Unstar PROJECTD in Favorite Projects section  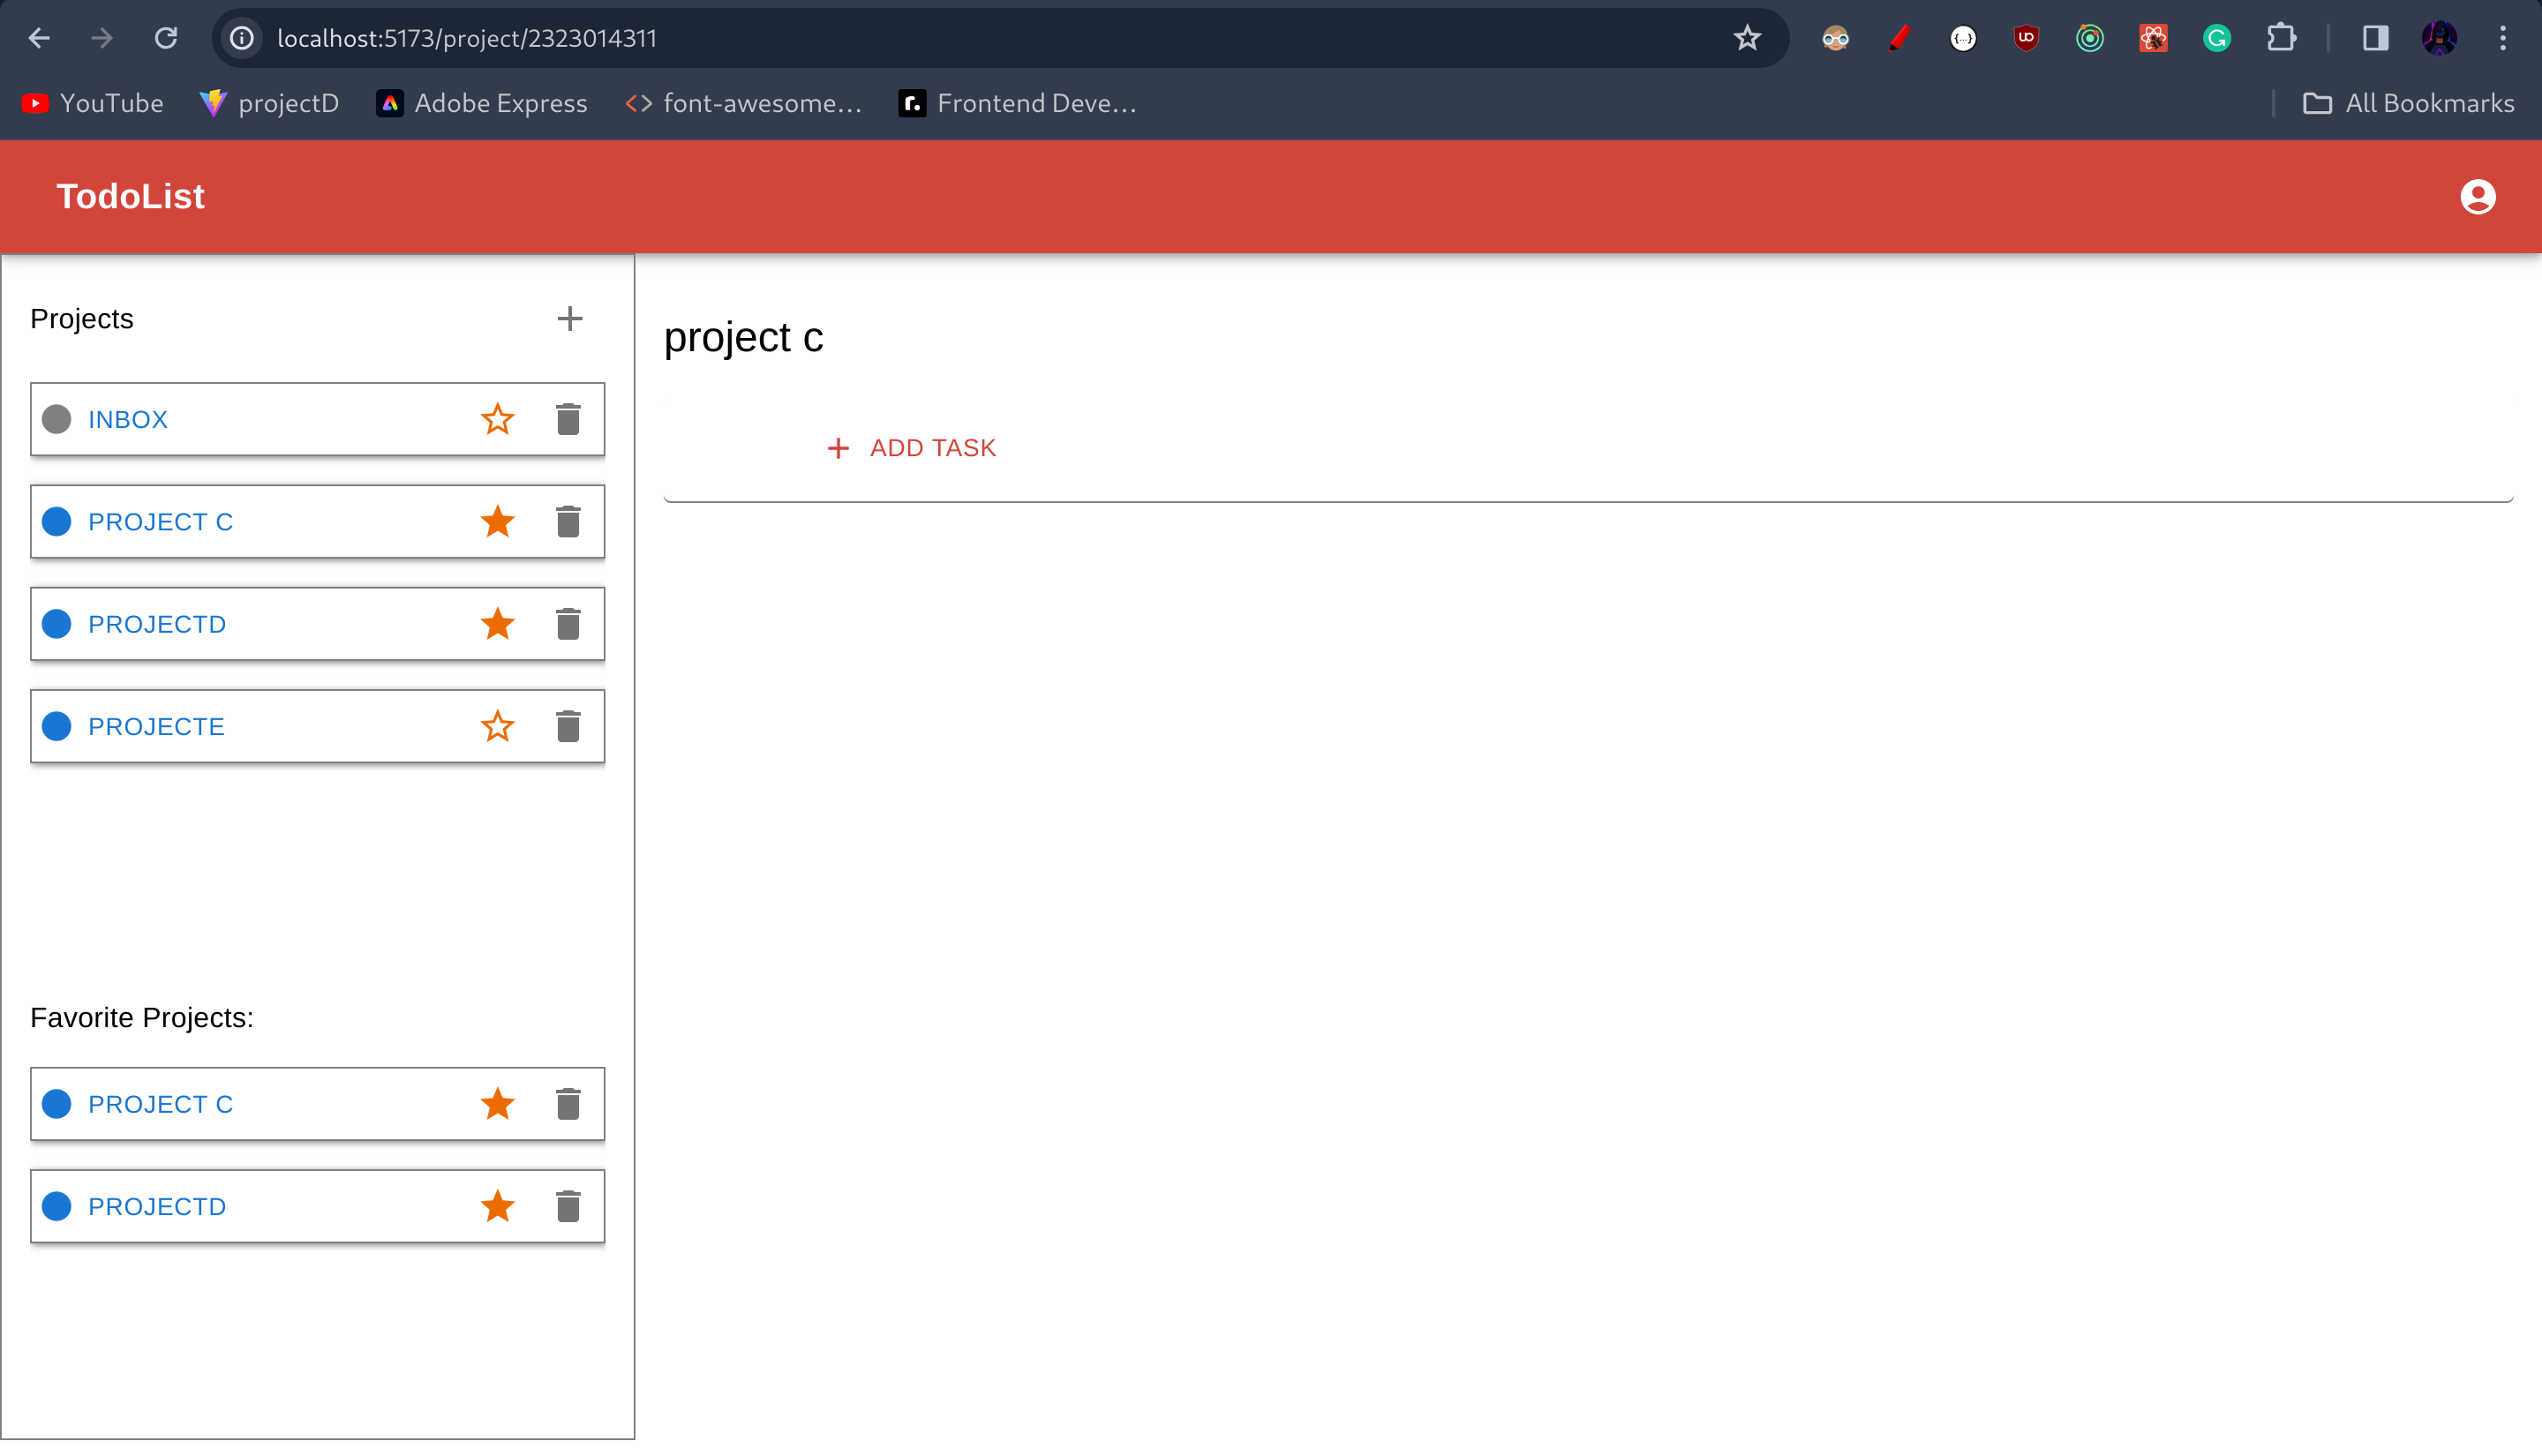point(497,1206)
